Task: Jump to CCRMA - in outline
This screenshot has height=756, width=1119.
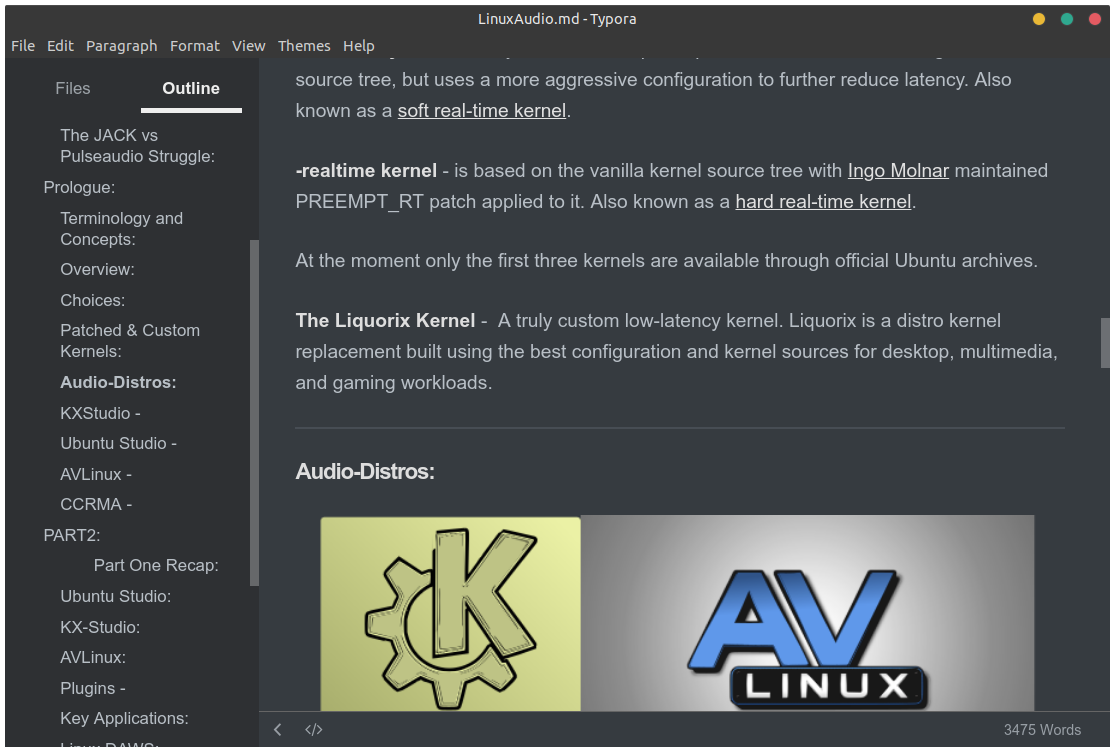Action: click(96, 505)
